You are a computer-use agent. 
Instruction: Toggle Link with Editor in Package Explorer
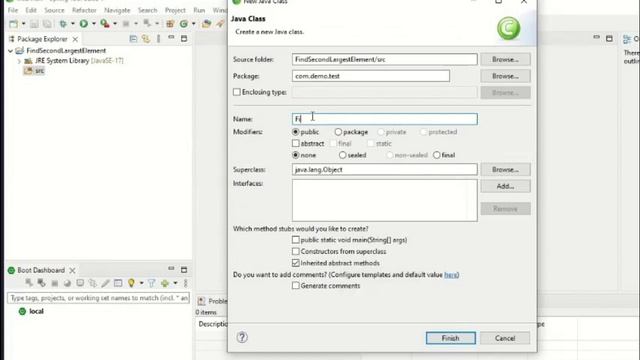click(x=146, y=39)
